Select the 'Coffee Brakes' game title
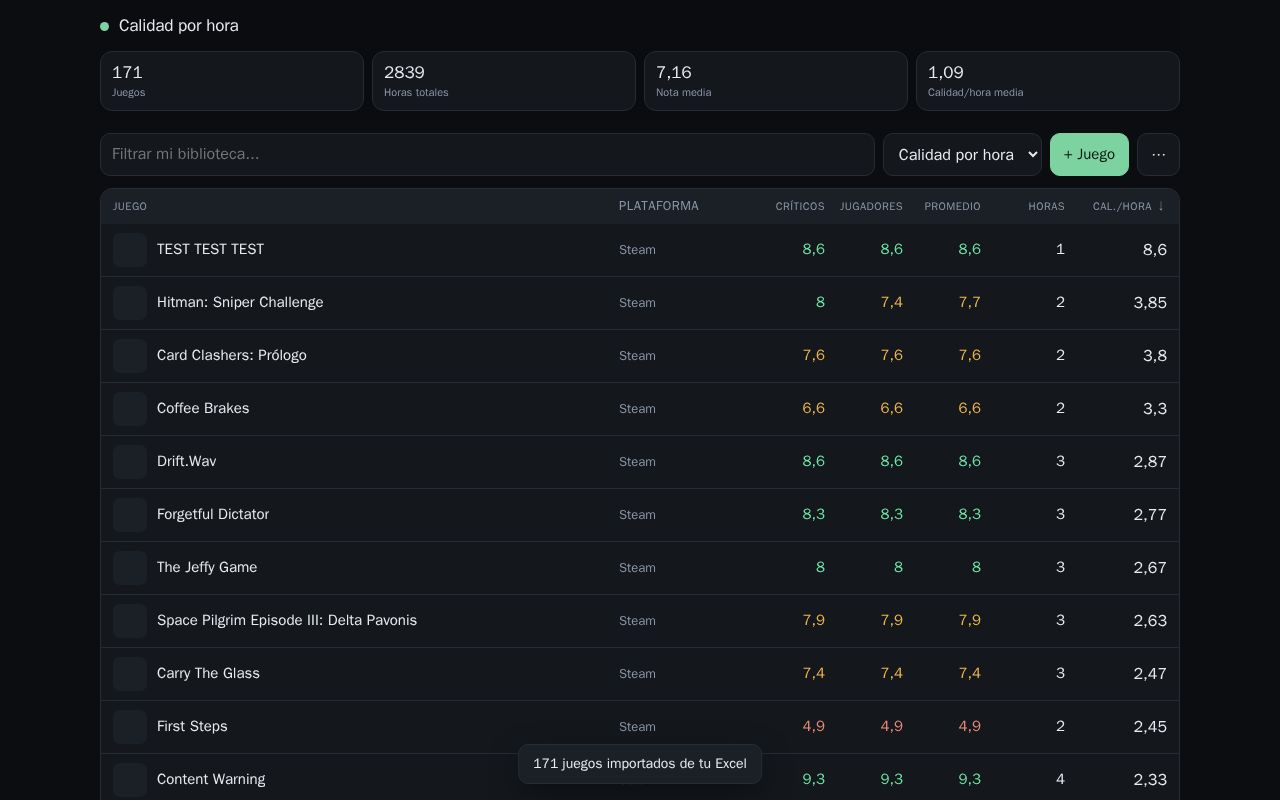Image resolution: width=1280 pixels, height=800 pixels. (203, 408)
